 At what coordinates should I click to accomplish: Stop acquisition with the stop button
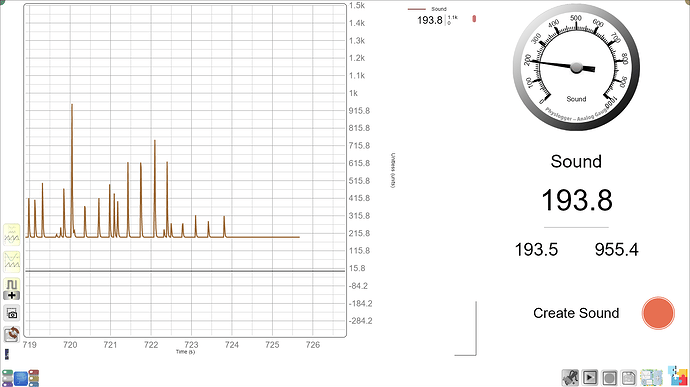[609, 378]
